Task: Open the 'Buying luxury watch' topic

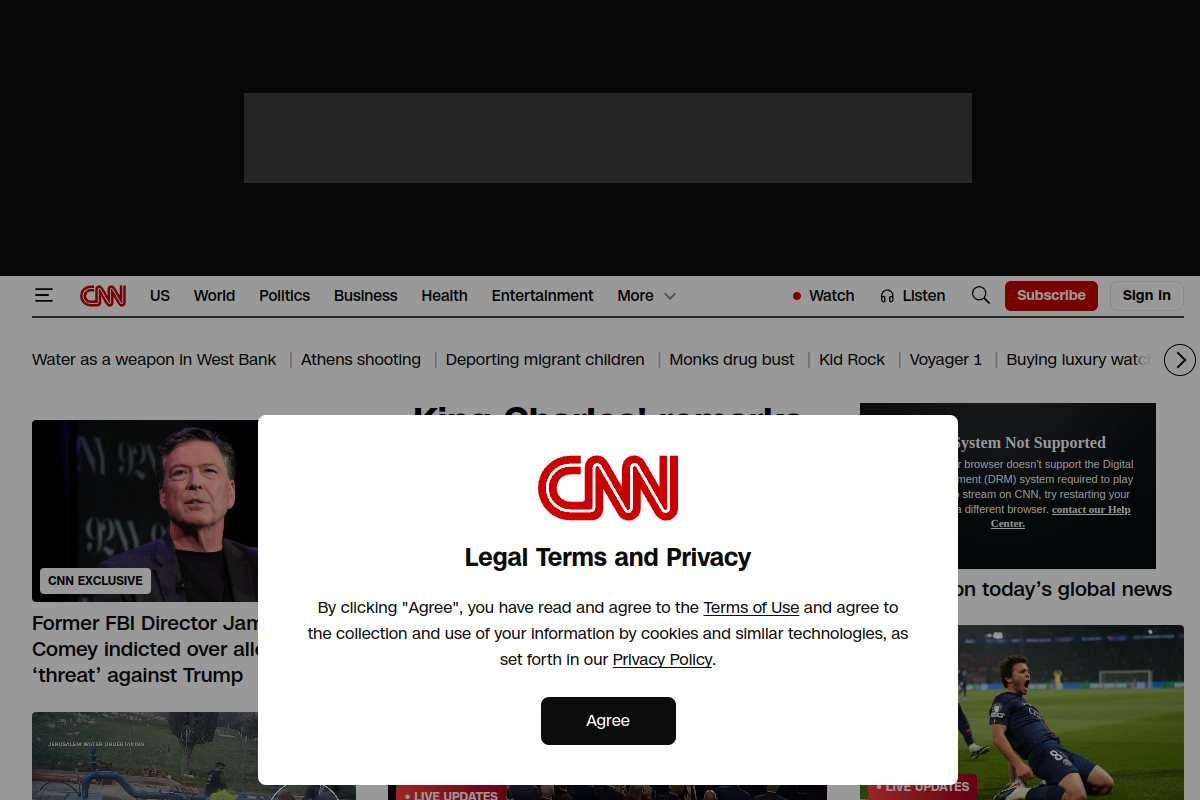Action: coord(1079,360)
